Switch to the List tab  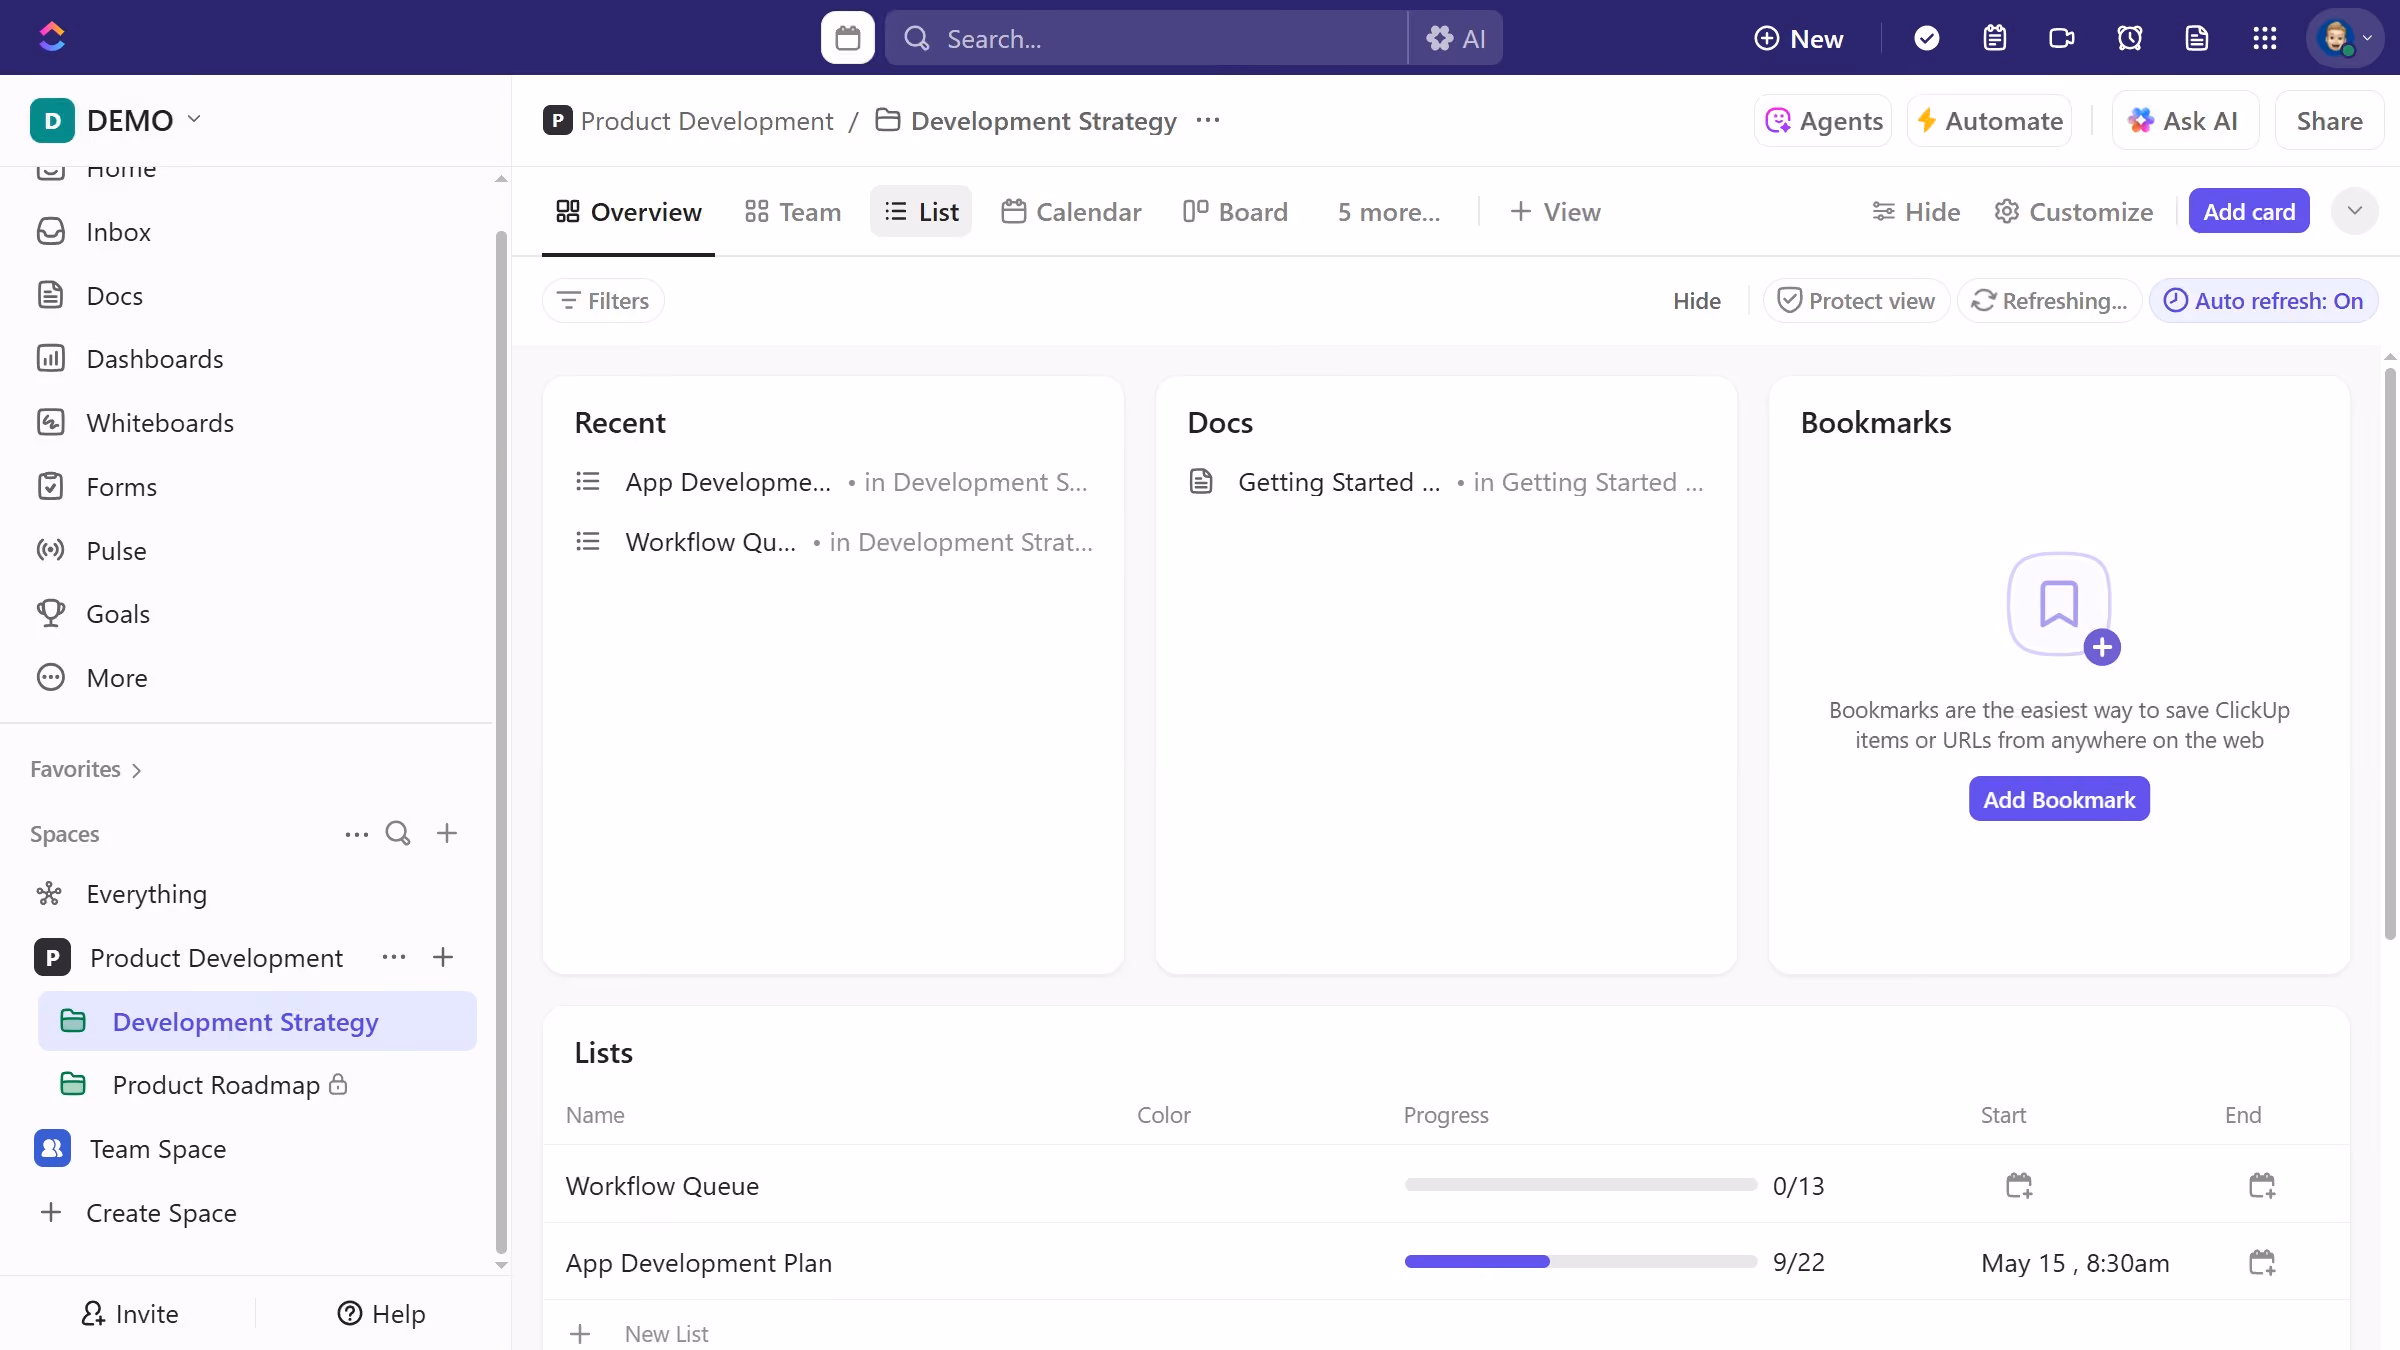921,212
